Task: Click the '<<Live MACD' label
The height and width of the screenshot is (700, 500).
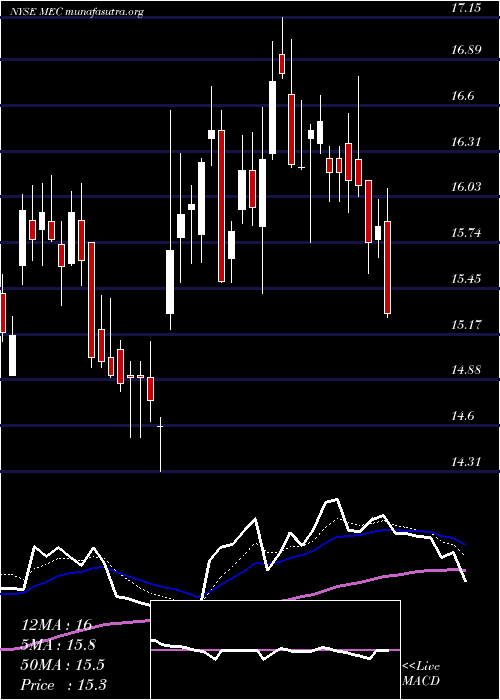Action: click(421, 674)
